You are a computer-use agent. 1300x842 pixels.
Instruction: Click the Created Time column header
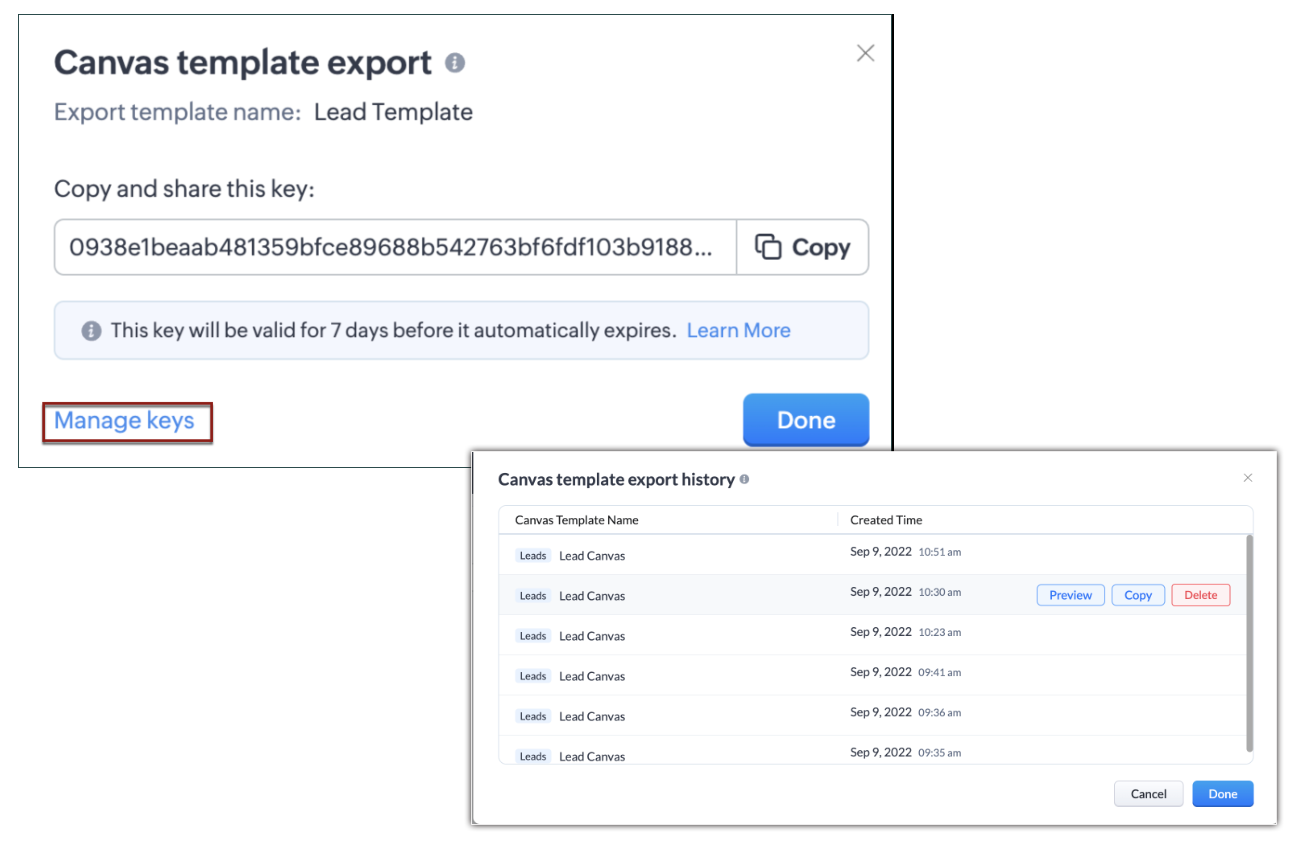tap(886, 520)
